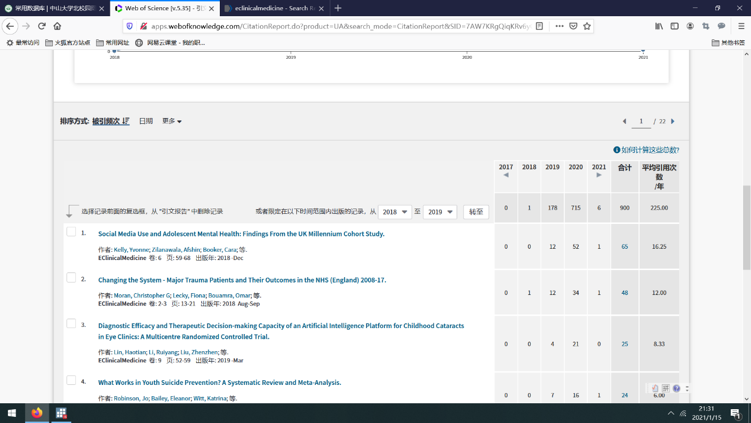
Task: Go to next results page arrow
Action: click(673, 121)
